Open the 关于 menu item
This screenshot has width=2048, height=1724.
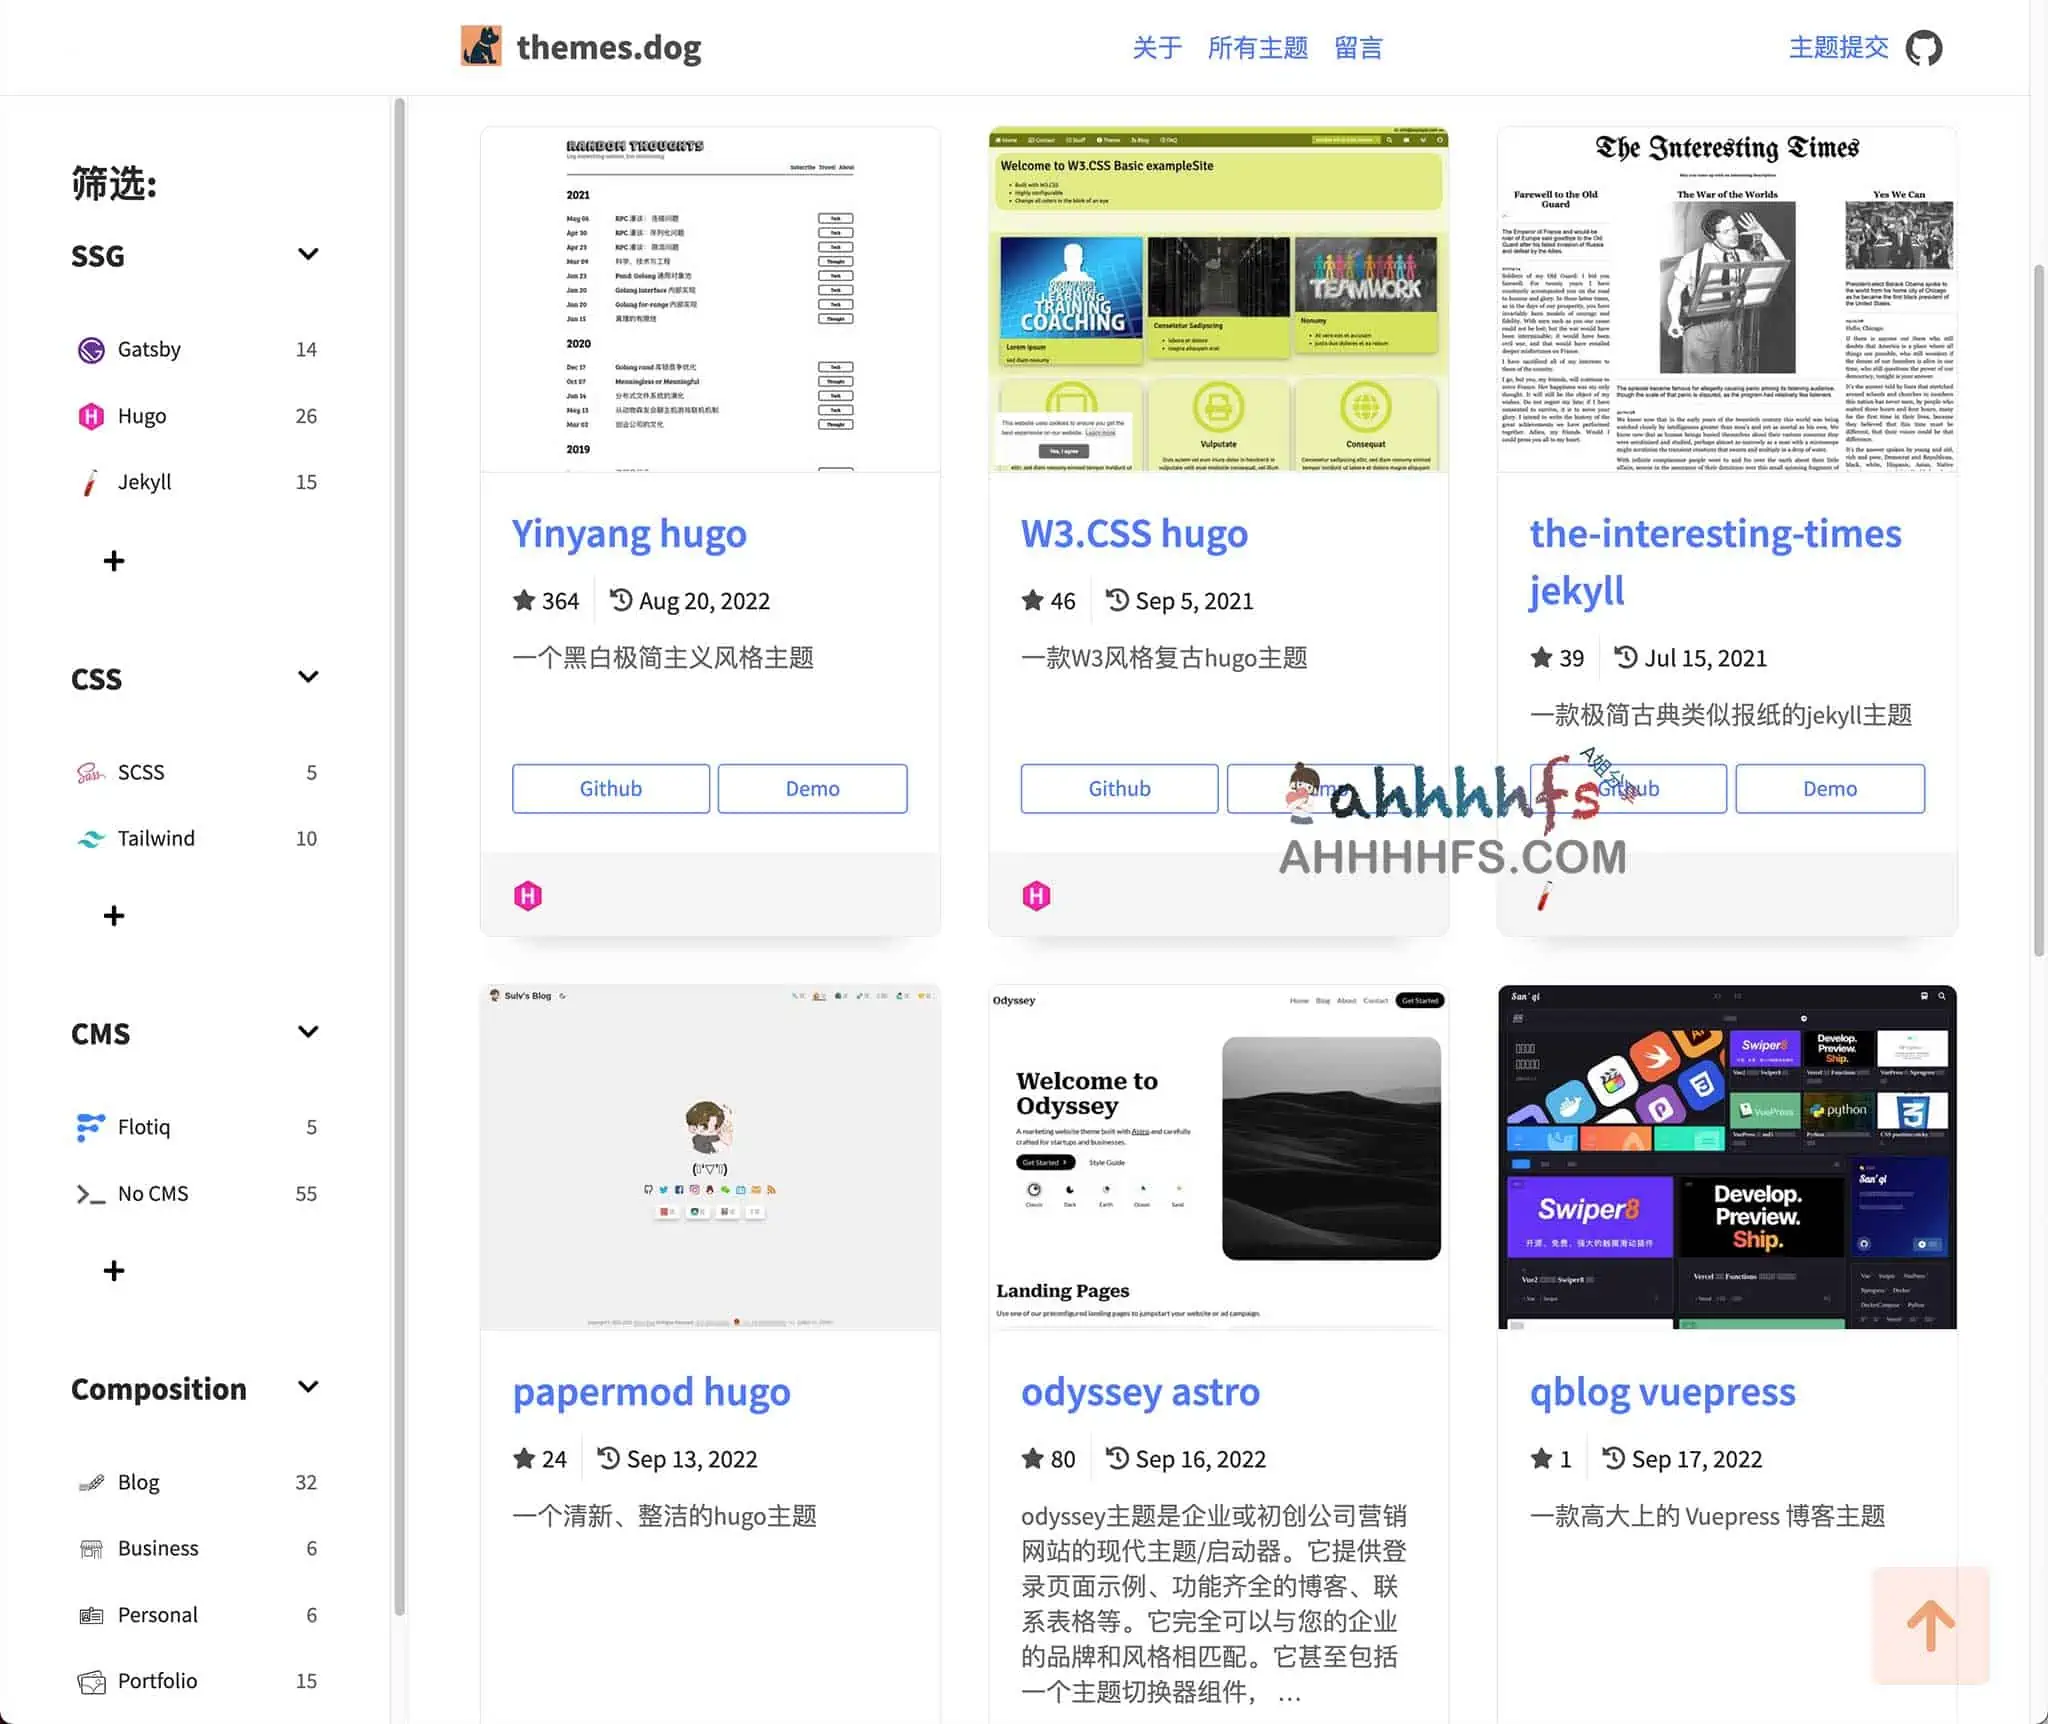click(1156, 48)
